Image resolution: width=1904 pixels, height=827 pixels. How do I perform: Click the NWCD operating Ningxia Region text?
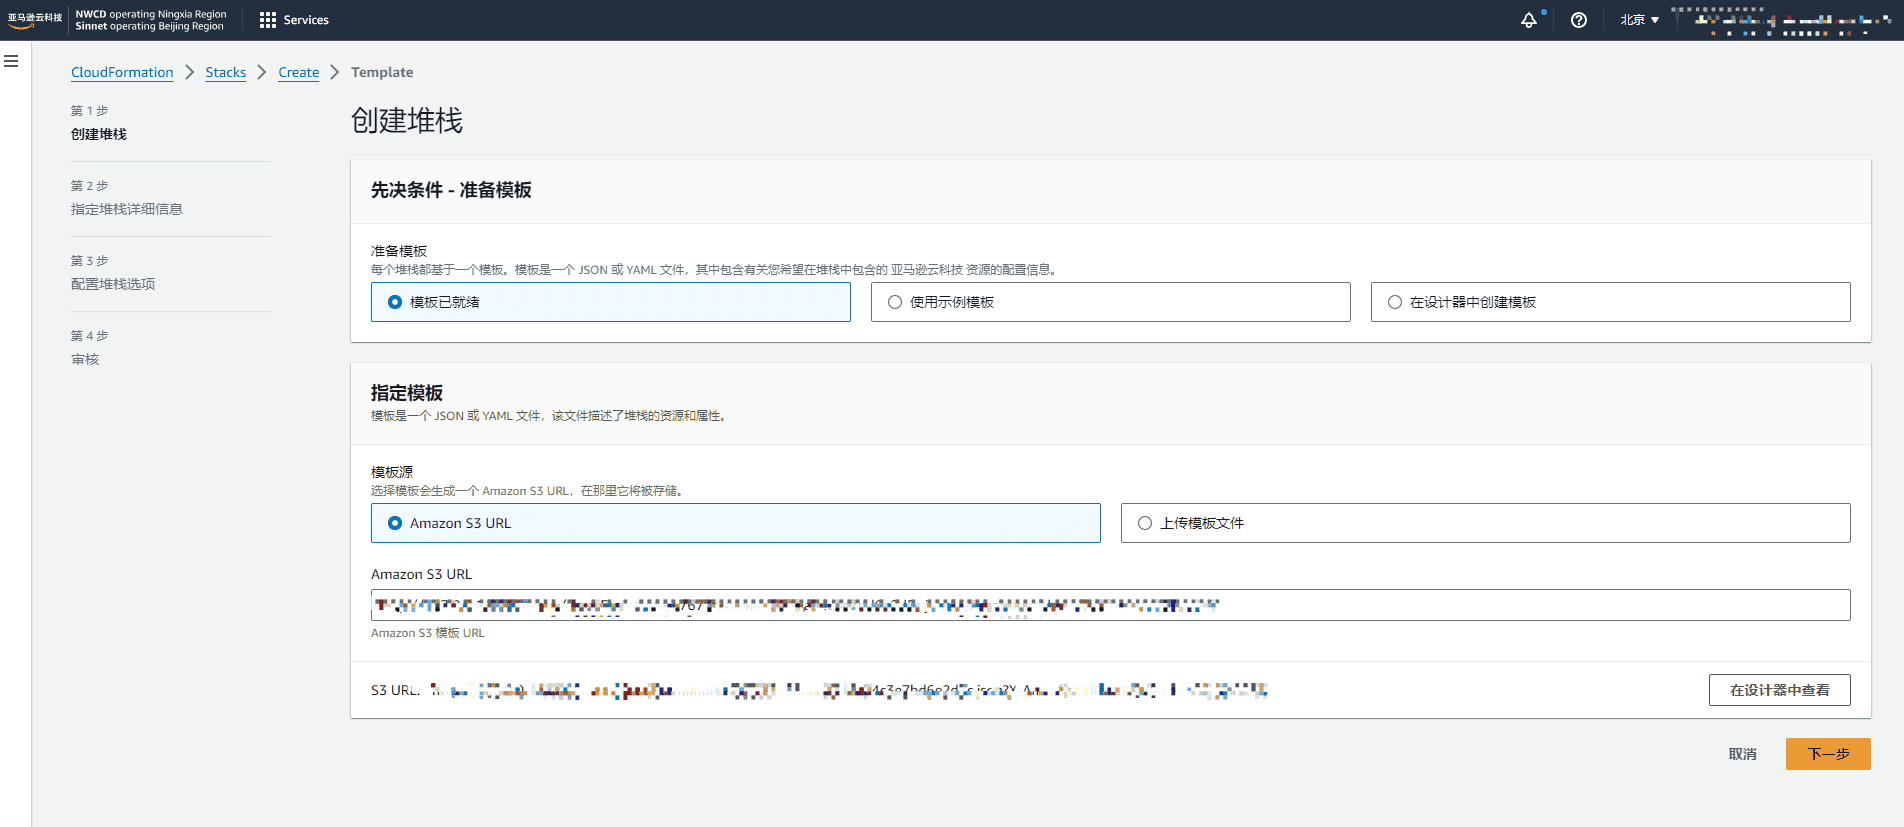click(151, 14)
